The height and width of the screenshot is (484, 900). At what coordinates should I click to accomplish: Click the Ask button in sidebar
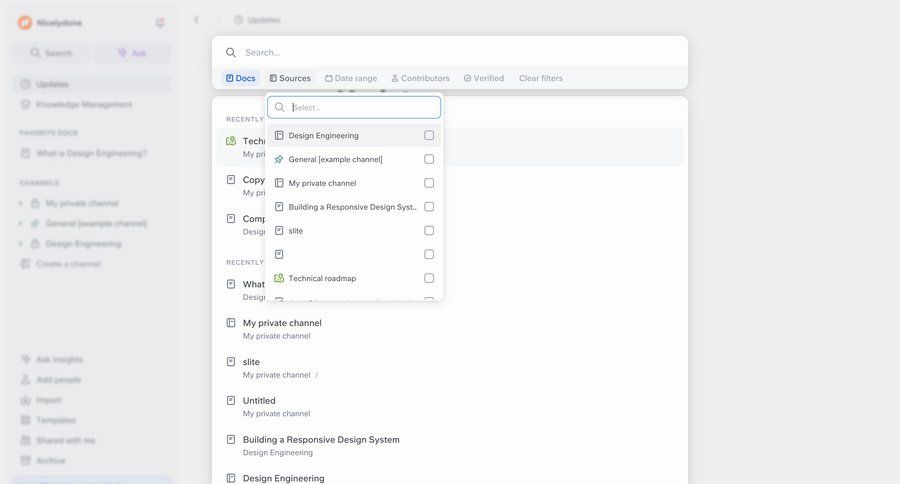132,53
